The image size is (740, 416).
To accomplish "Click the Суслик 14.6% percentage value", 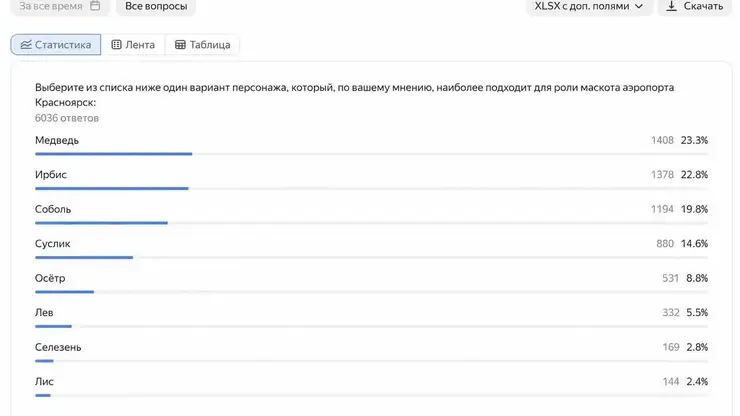I will (x=694, y=244).
